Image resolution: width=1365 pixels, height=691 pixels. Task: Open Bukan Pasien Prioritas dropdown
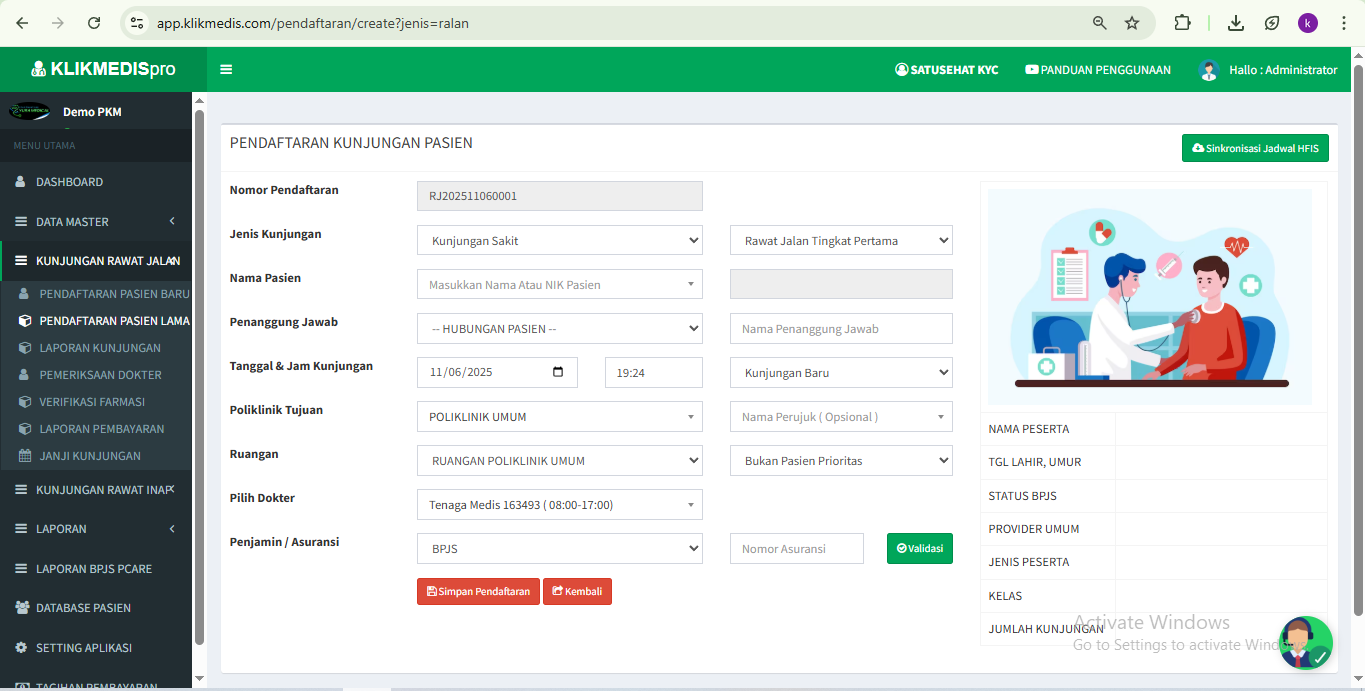tap(841, 460)
